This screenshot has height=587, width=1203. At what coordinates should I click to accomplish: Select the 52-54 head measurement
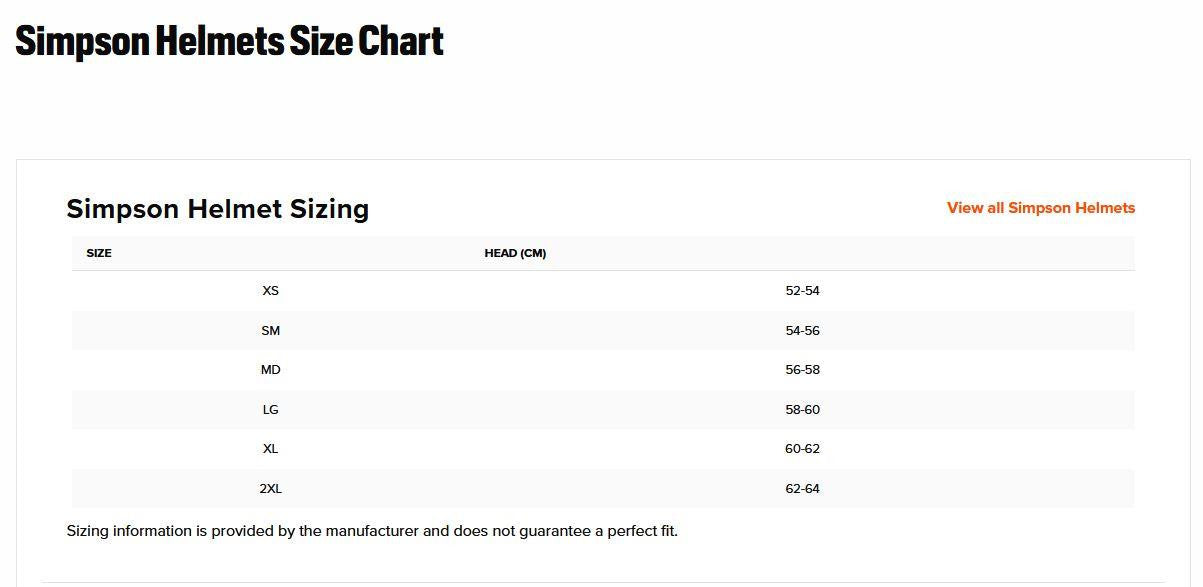802,291
